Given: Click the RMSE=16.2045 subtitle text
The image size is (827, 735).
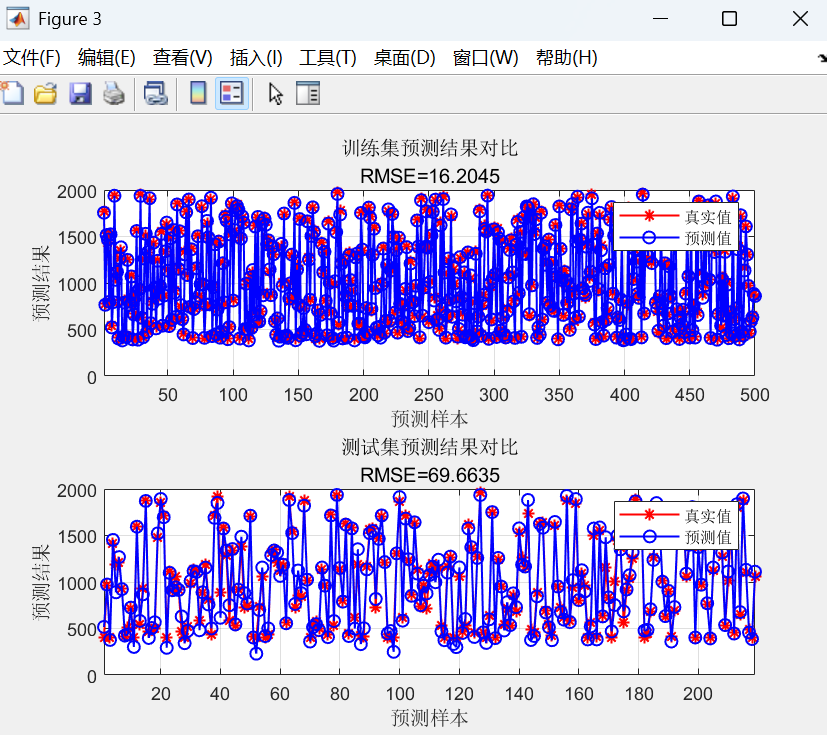Looking at the screenshot, I should [x=430, y=176].
